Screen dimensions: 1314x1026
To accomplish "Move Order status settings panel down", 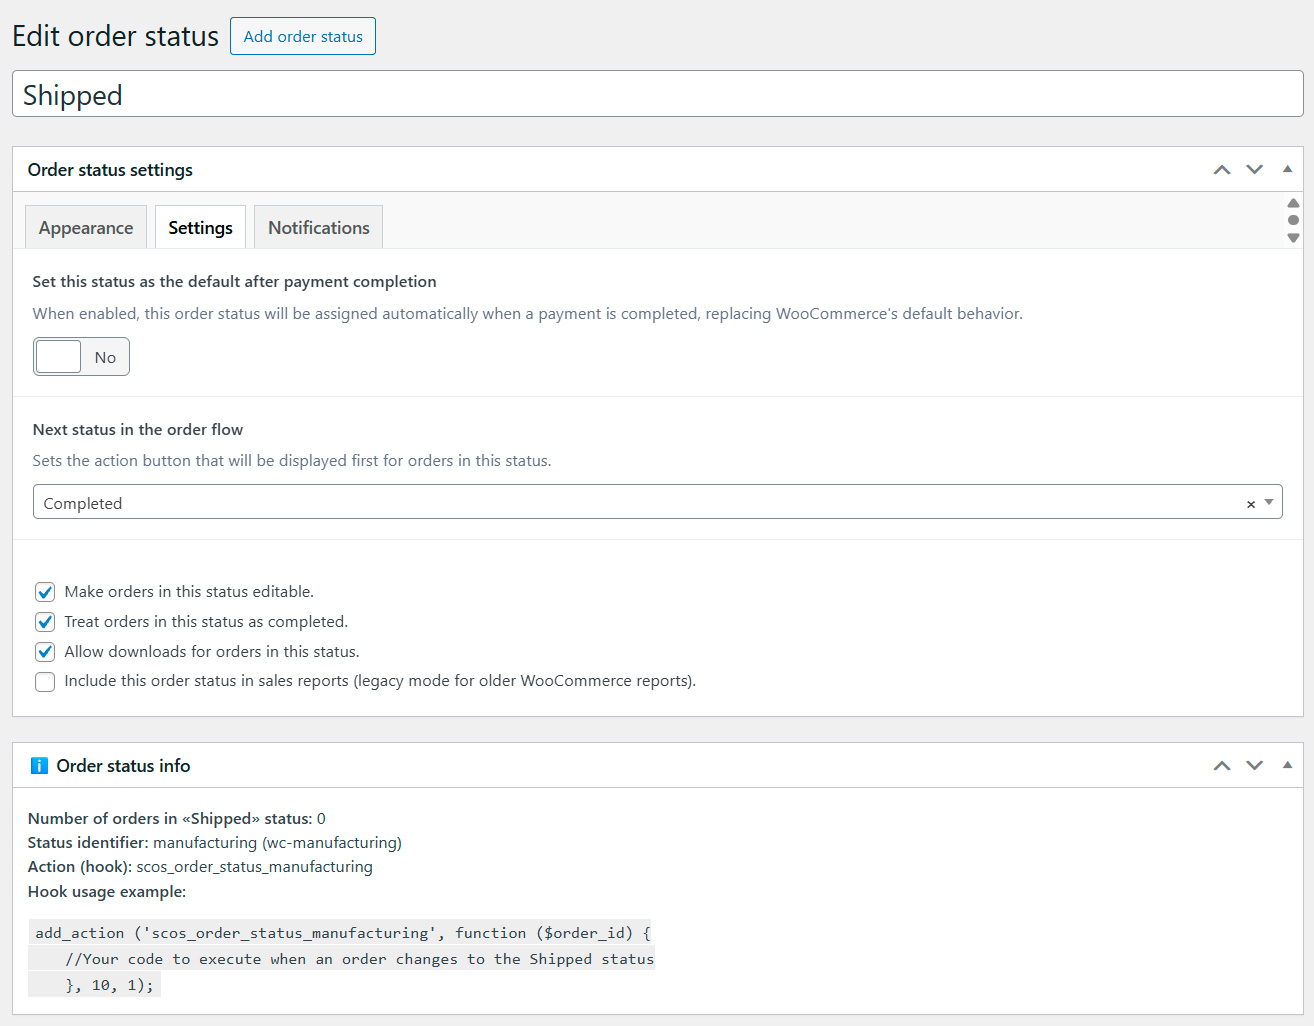I will tap(1254, 170).
